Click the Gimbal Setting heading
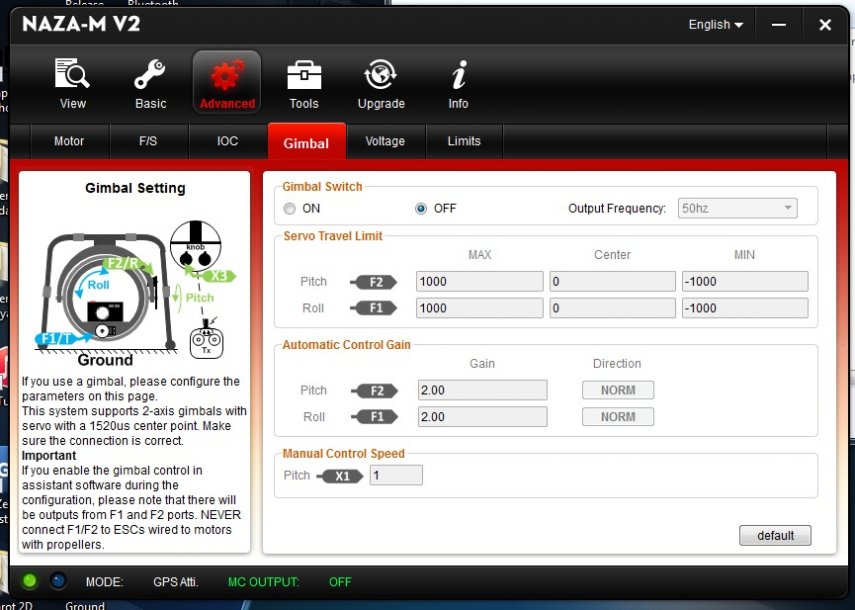 coord(135,188)
